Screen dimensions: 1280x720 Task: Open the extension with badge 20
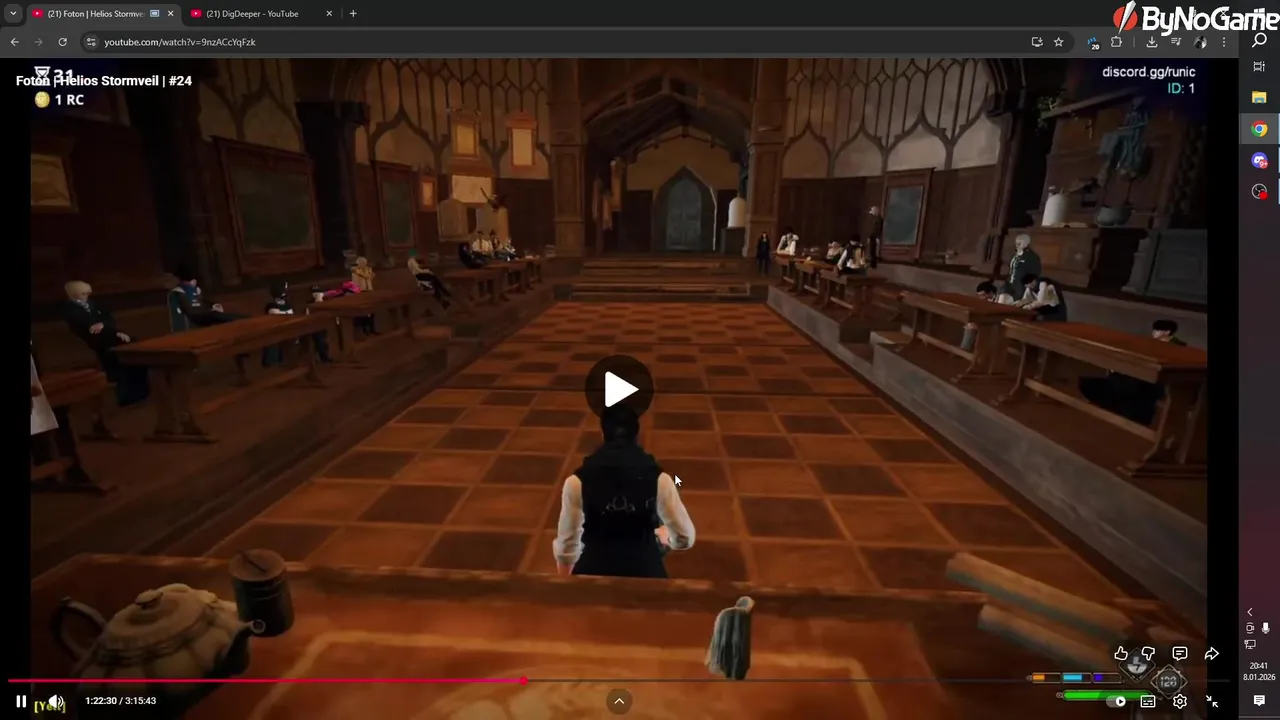[1093, 43]
